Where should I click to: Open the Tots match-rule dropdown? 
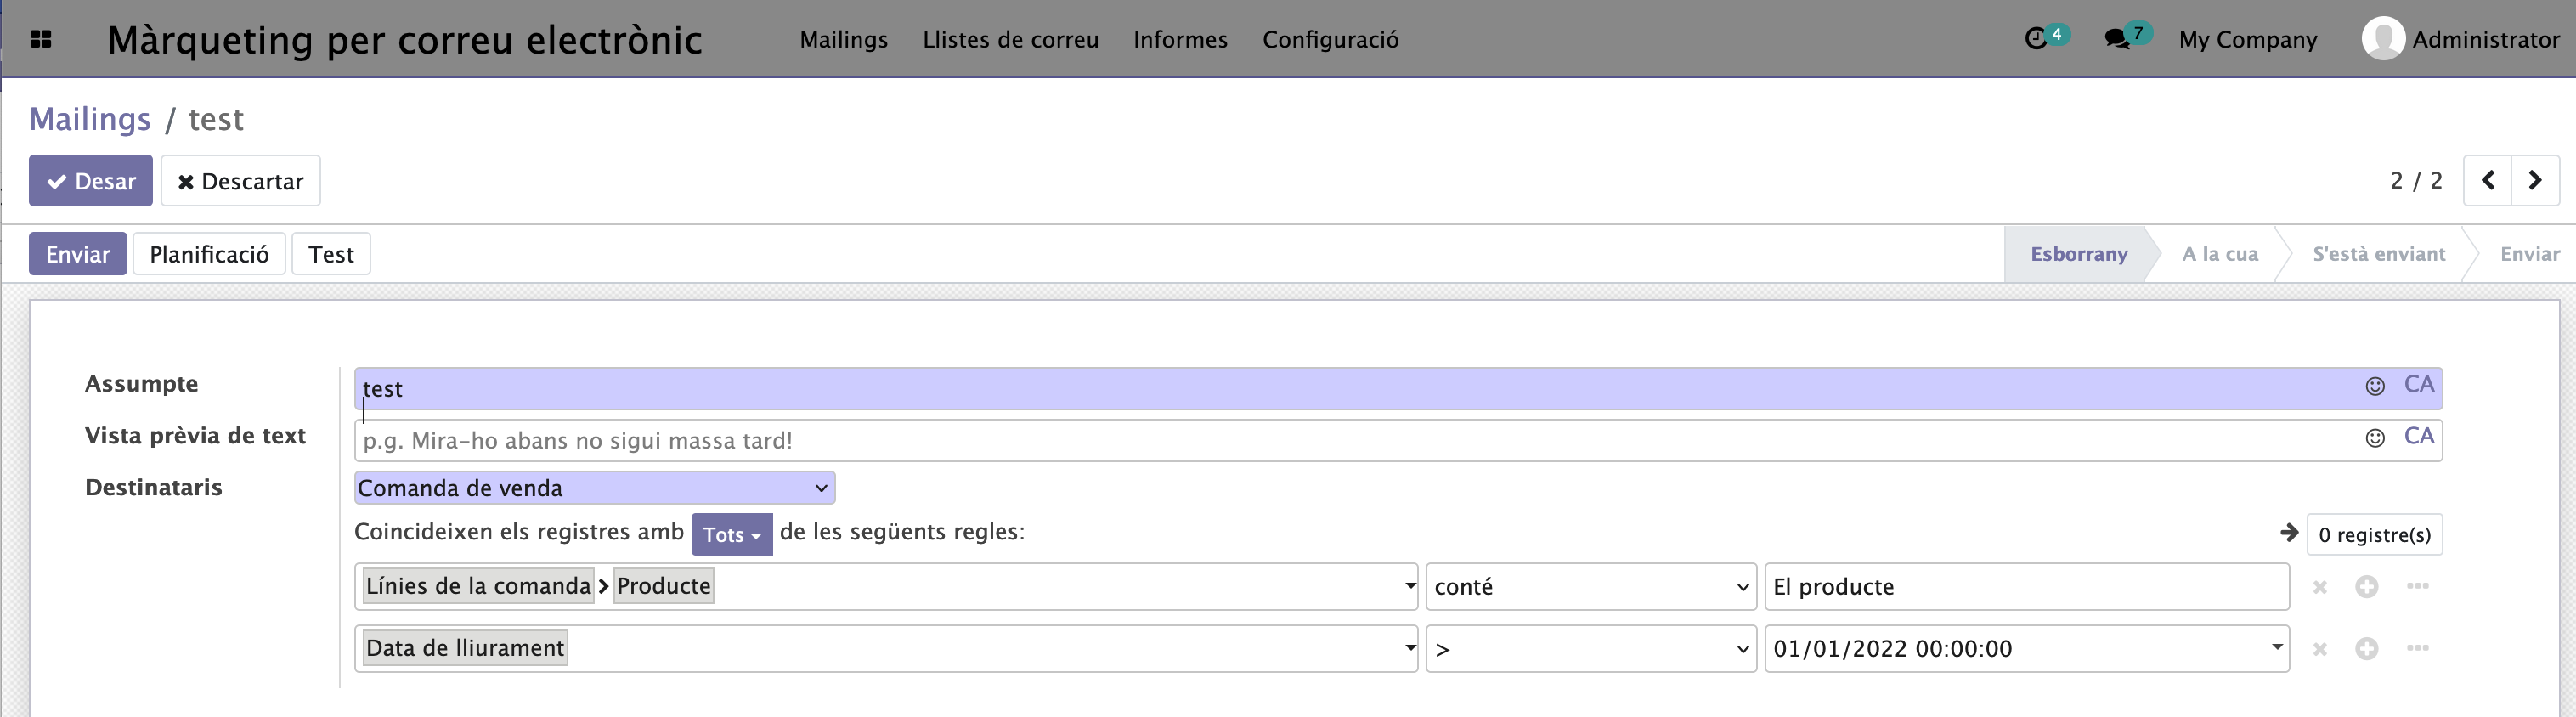pos(731,534)
